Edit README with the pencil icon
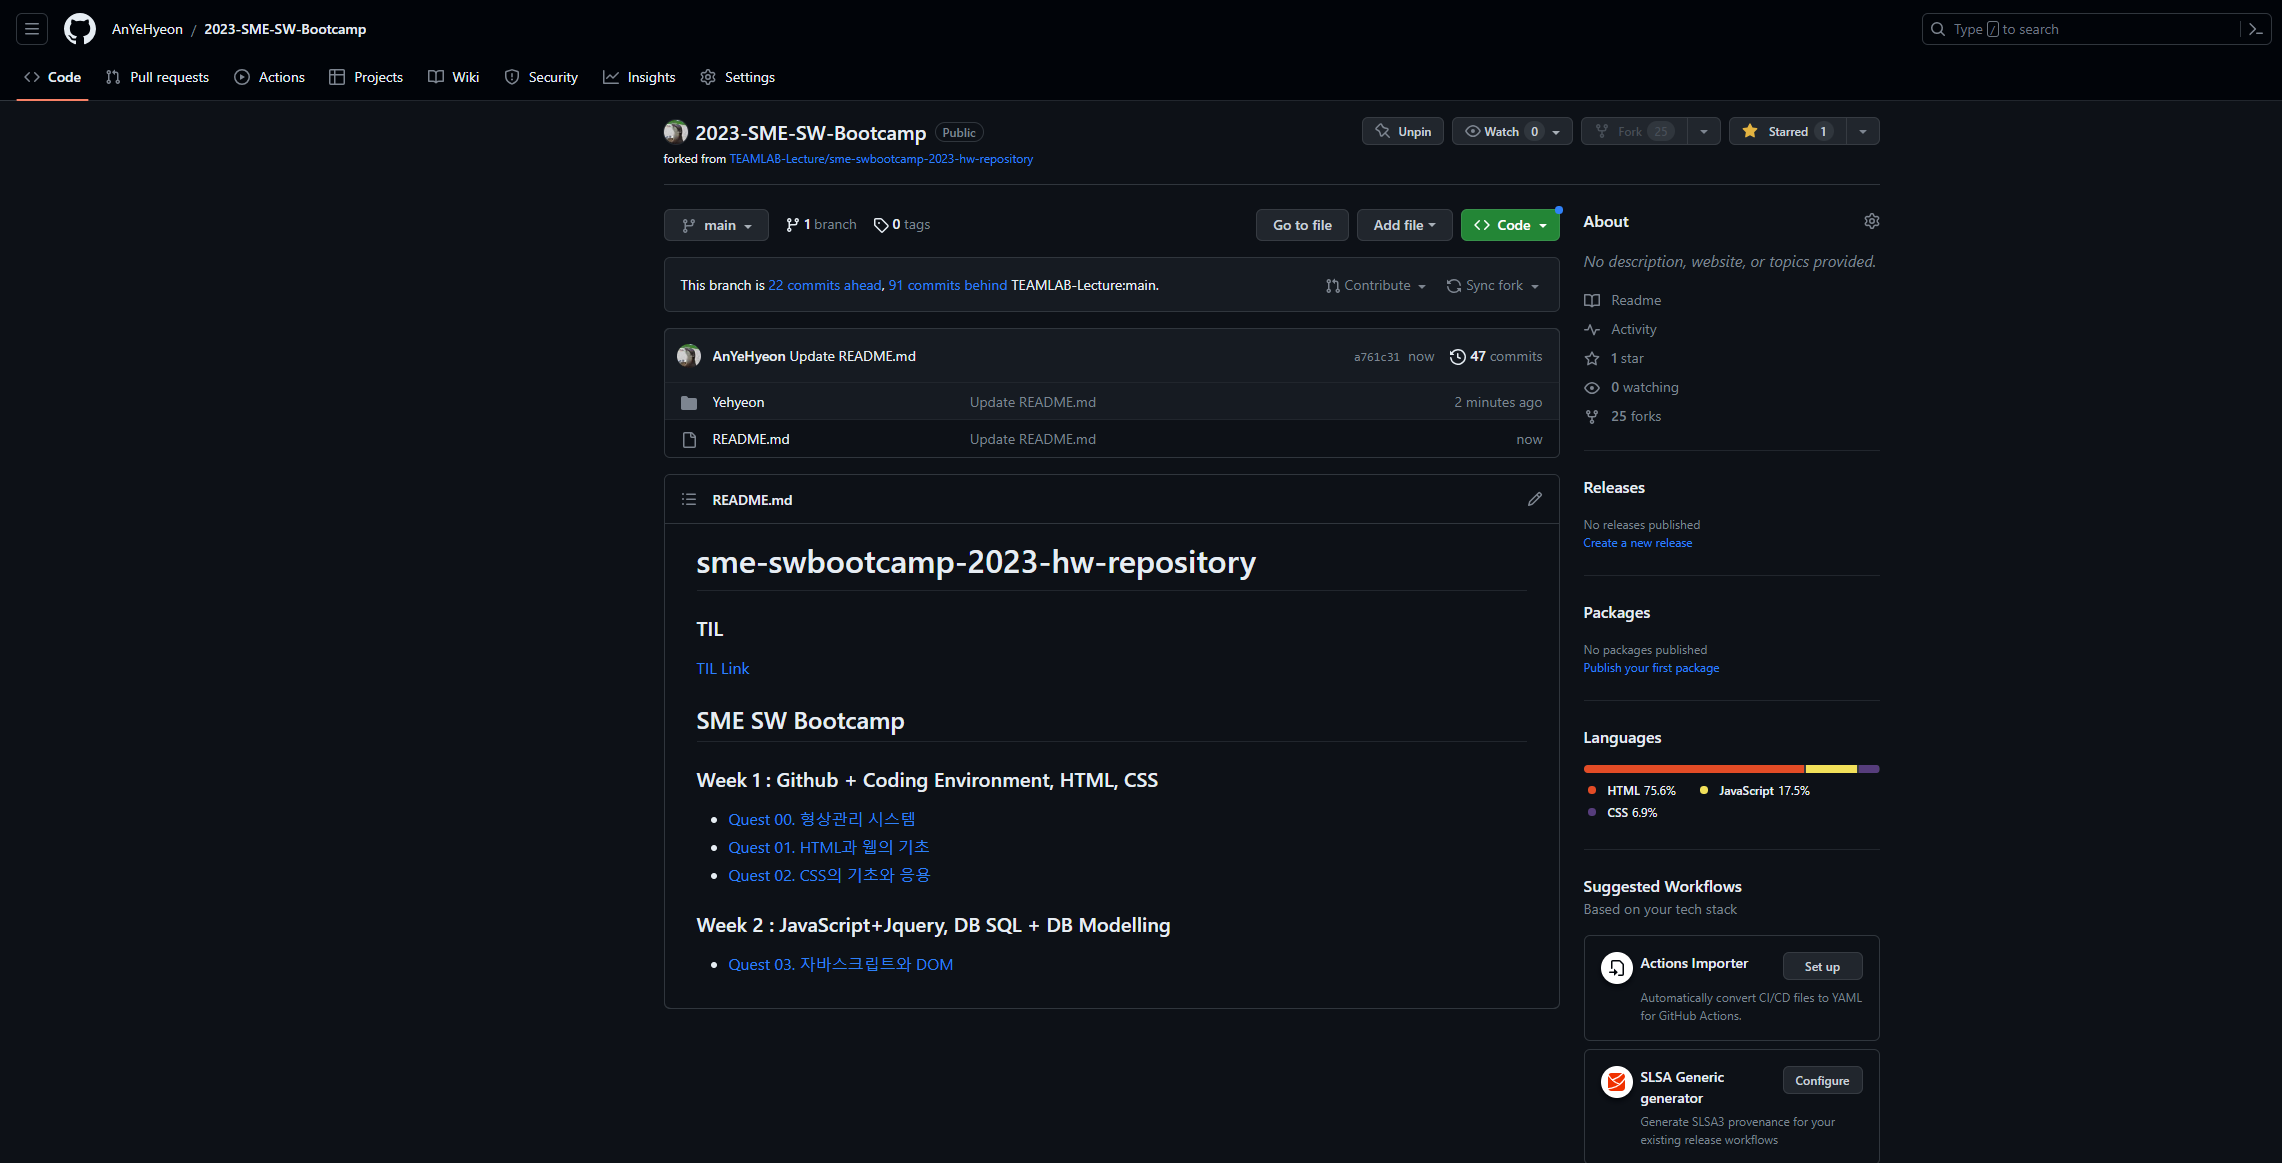This screenshot has width=2282, height=1163. (1534, 499)
